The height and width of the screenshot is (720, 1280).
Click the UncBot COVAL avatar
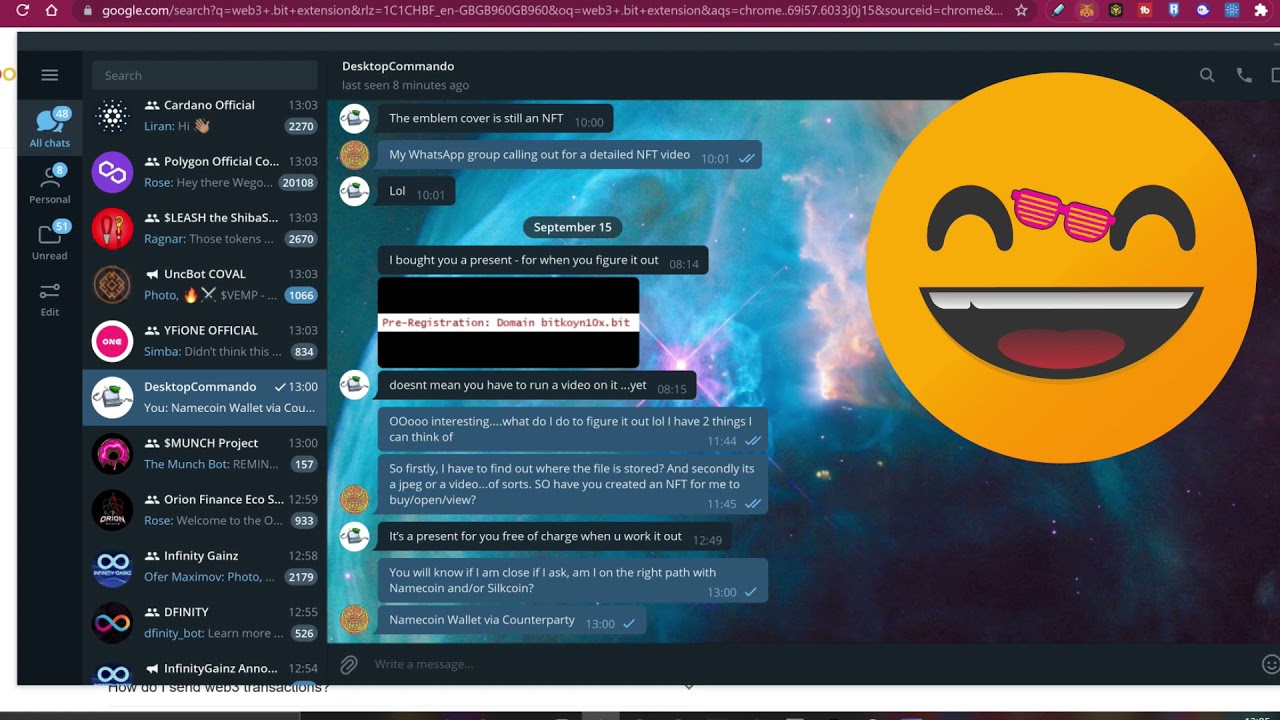pos(112,285)
